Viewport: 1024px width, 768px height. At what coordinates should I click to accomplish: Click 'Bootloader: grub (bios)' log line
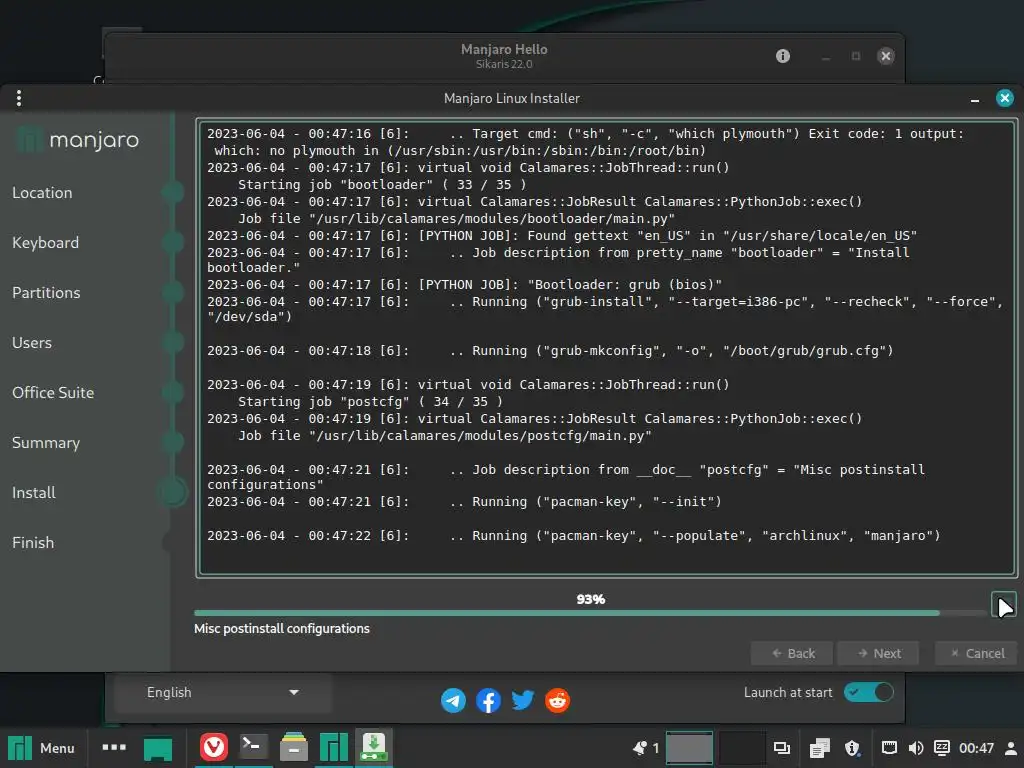(464, 285)
